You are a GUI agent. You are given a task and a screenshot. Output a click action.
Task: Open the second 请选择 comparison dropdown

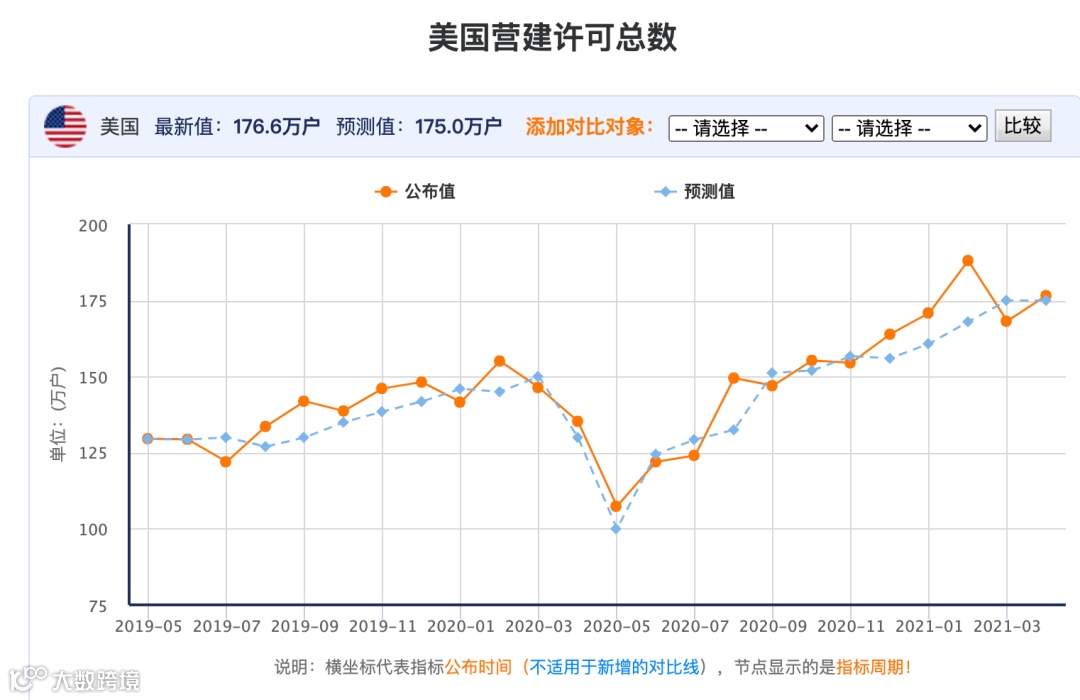pyautogui.click(x=909, y=127)
